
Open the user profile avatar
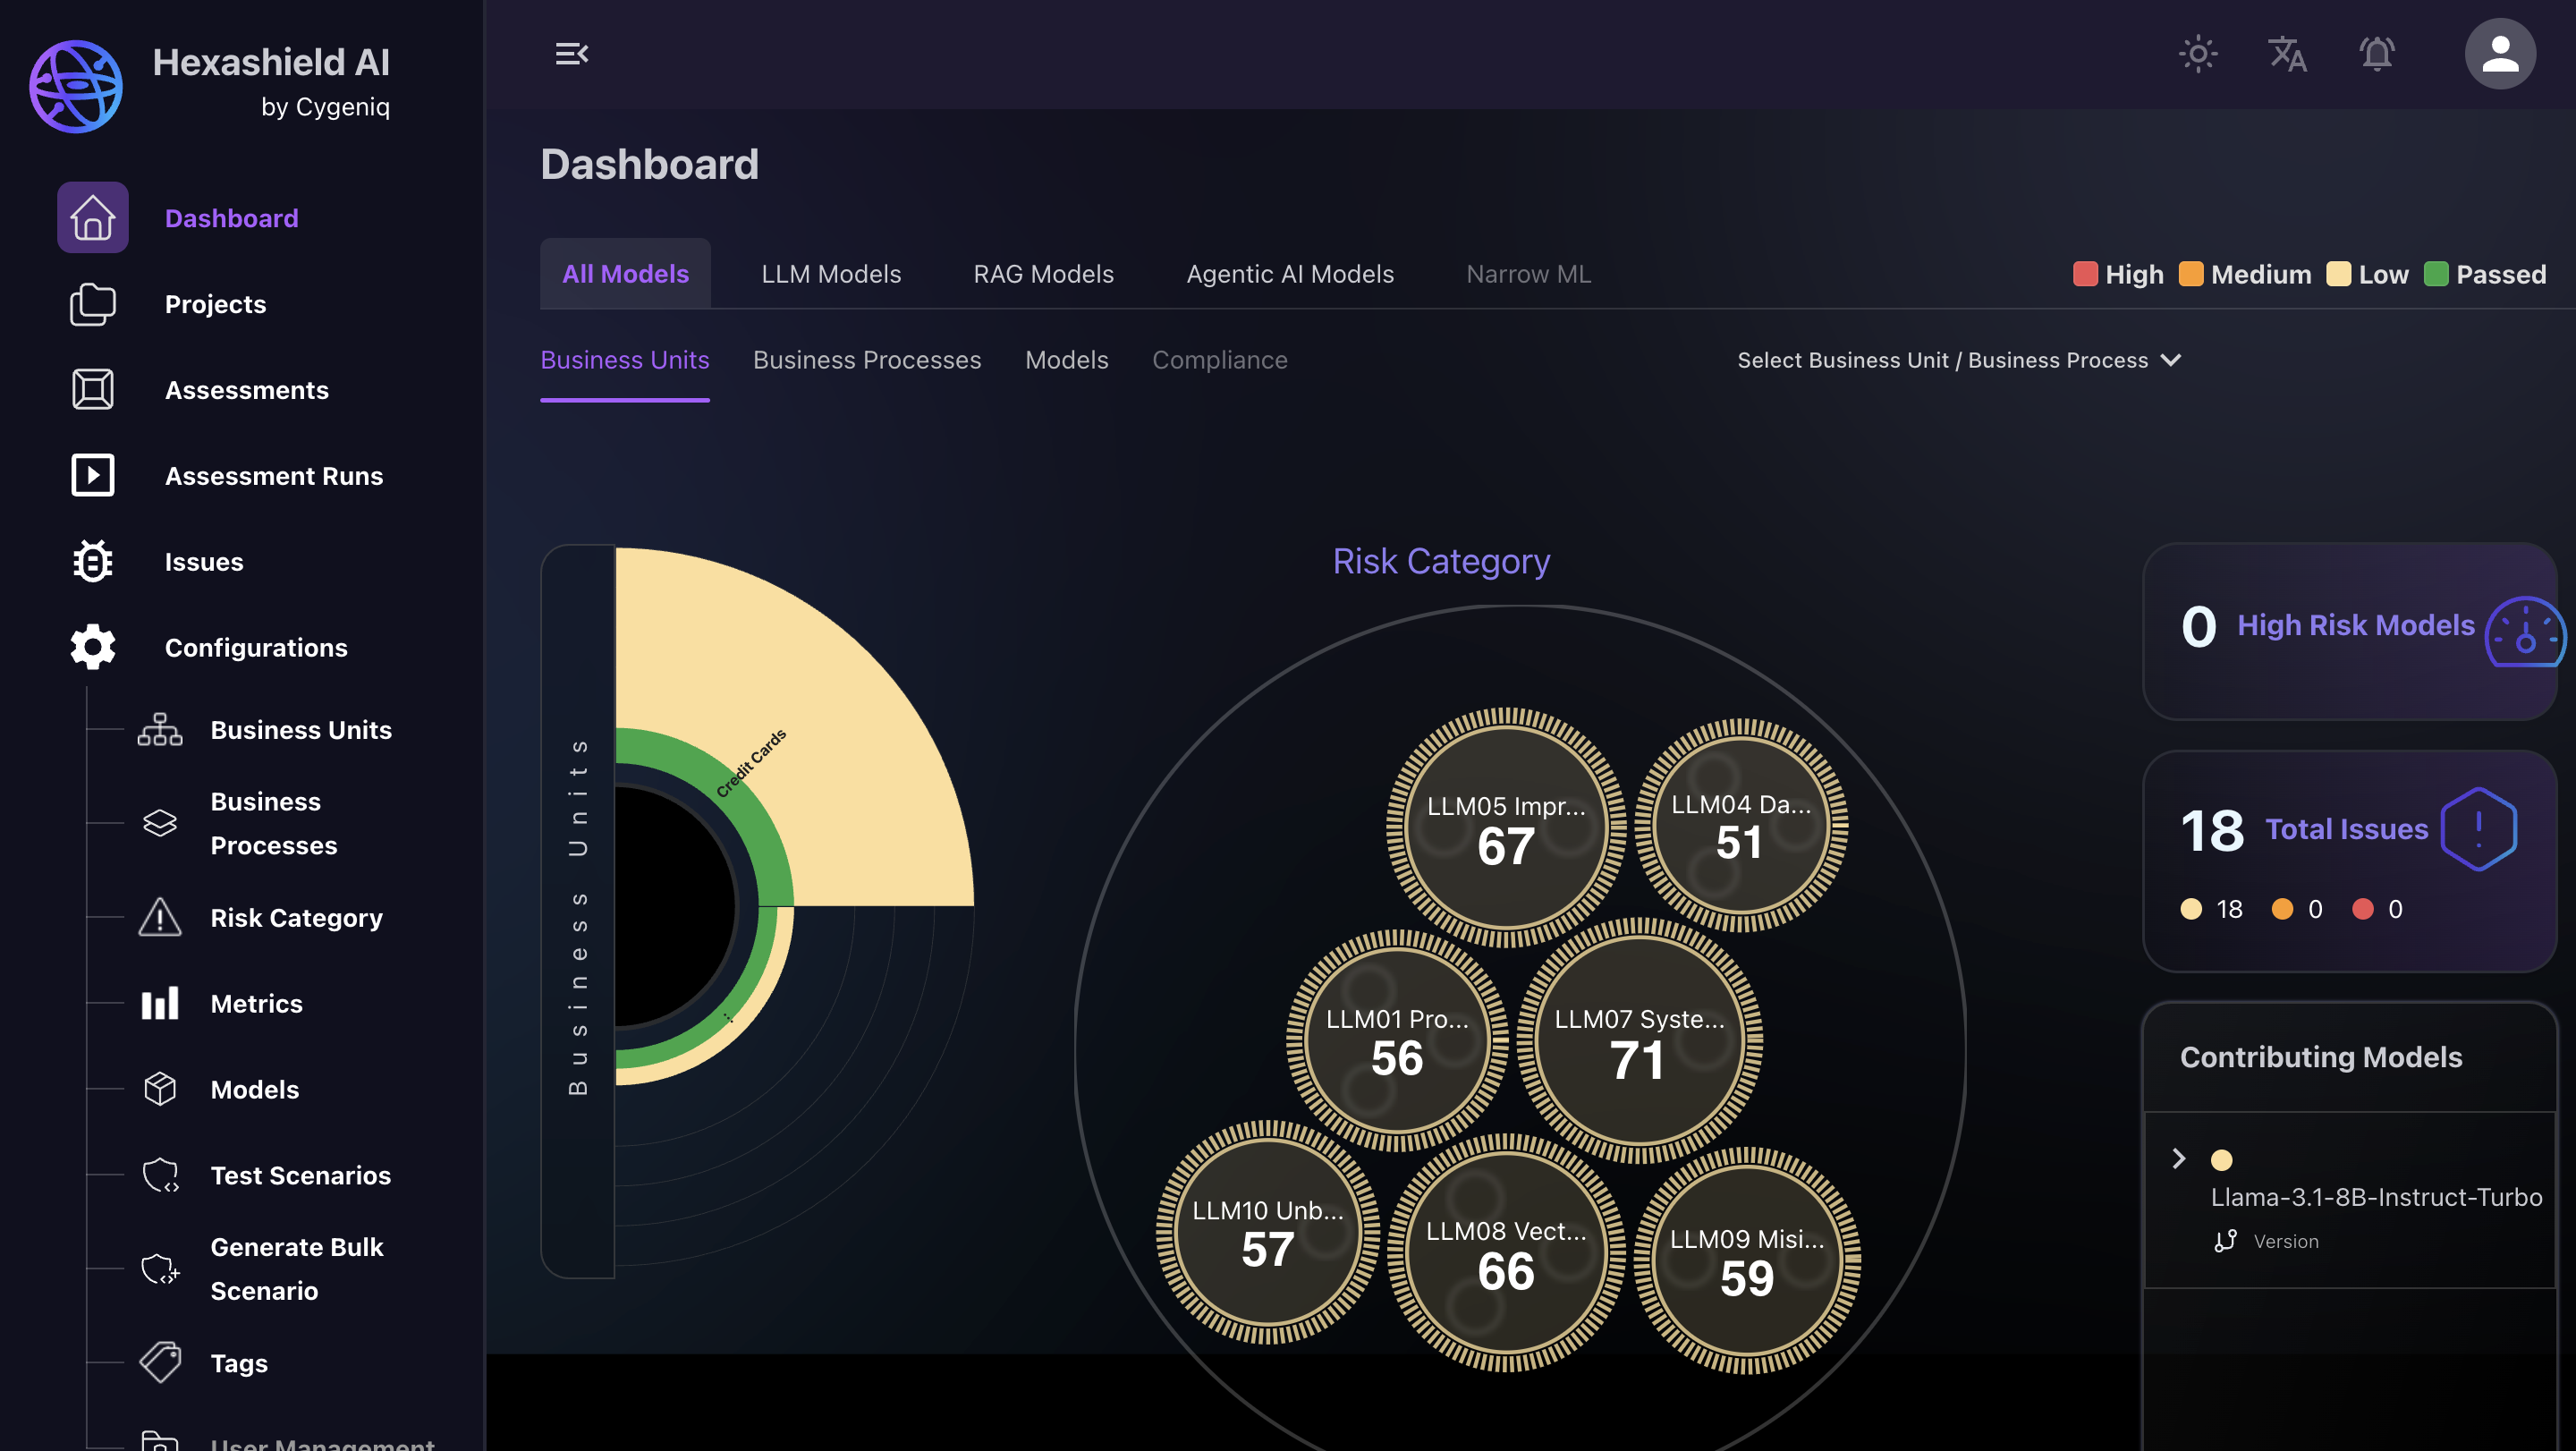(2499, 54)
